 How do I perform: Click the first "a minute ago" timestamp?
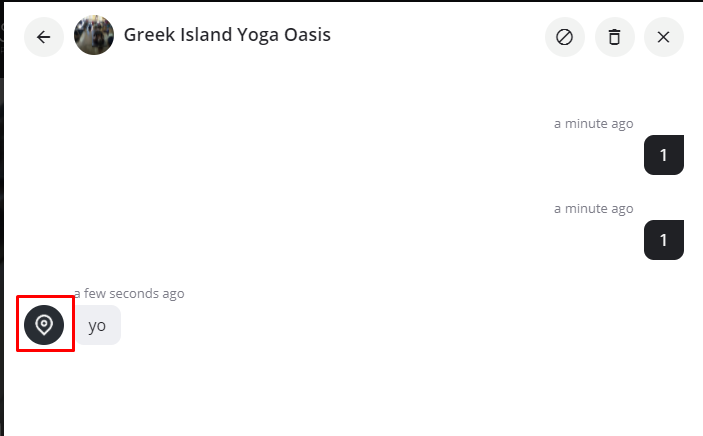tap(593, 124)
